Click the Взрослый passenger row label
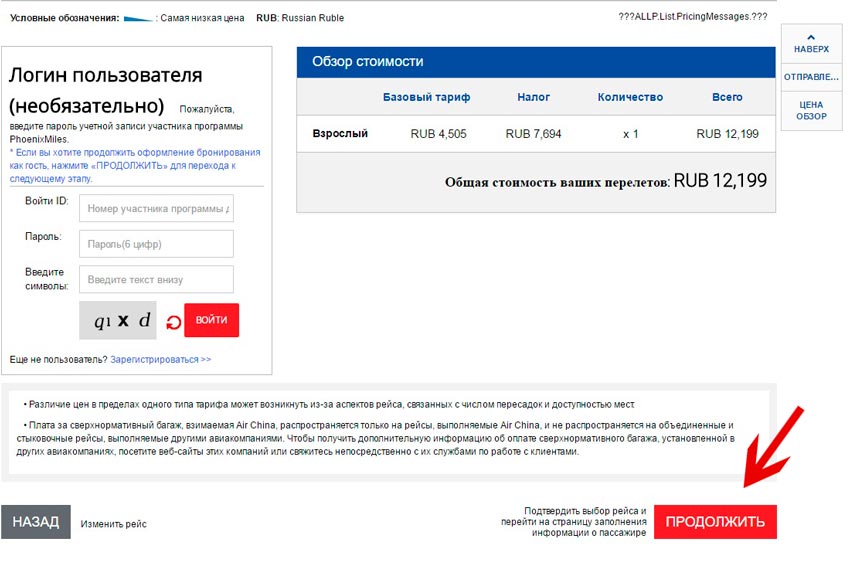The image size is (850, 588). [x=340, y=133]
